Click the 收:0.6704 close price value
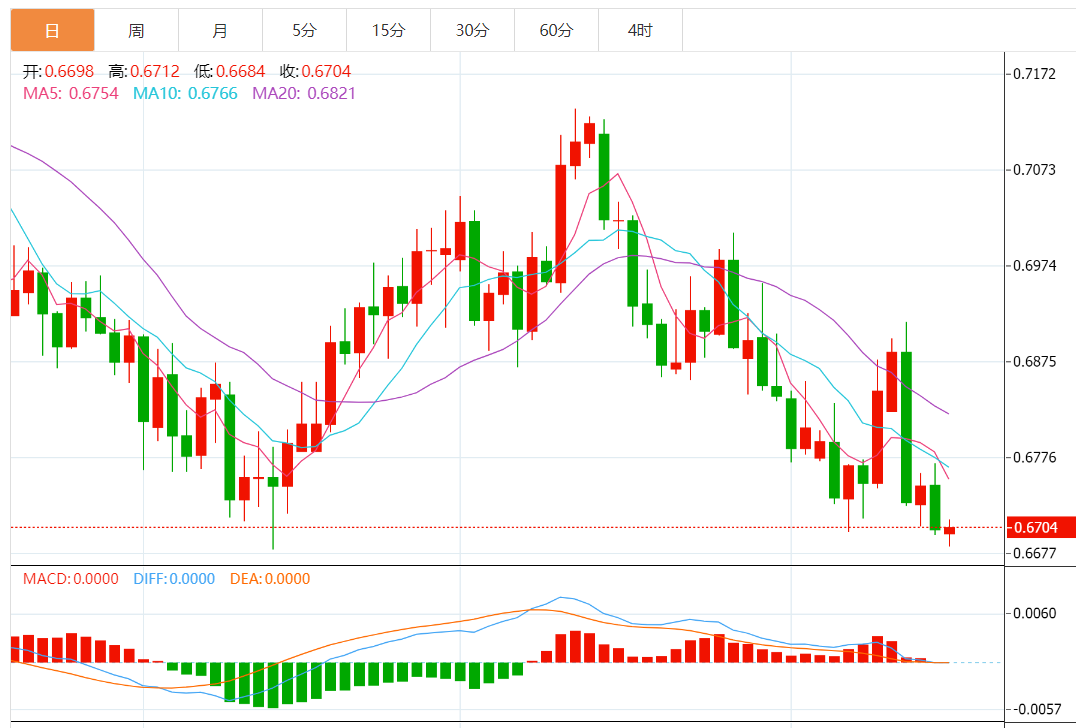The width and height of the screenshot is (1076, 728). pos(315,71)
